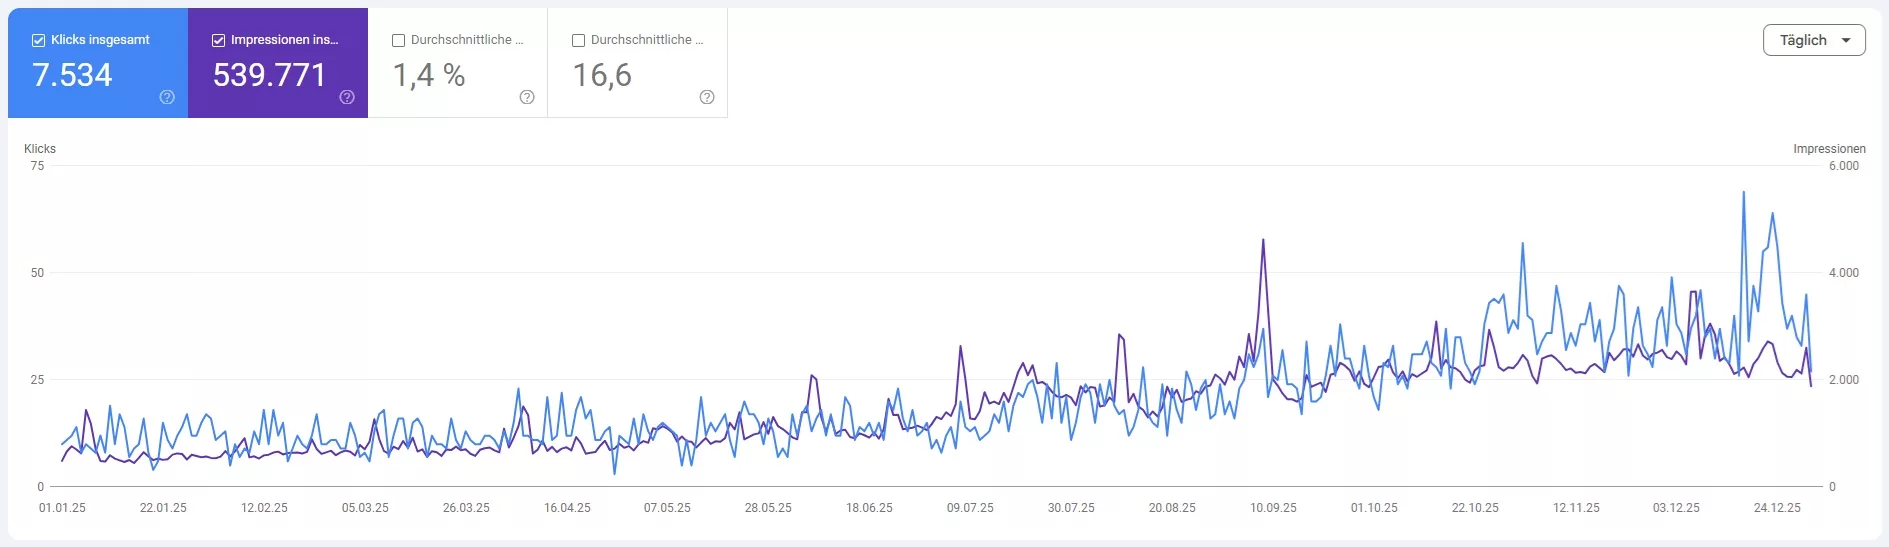Image resolution: width=1889 pixels, height=547 pixels.
Task: Select the 539.771 impressions value
Action: 269,75
